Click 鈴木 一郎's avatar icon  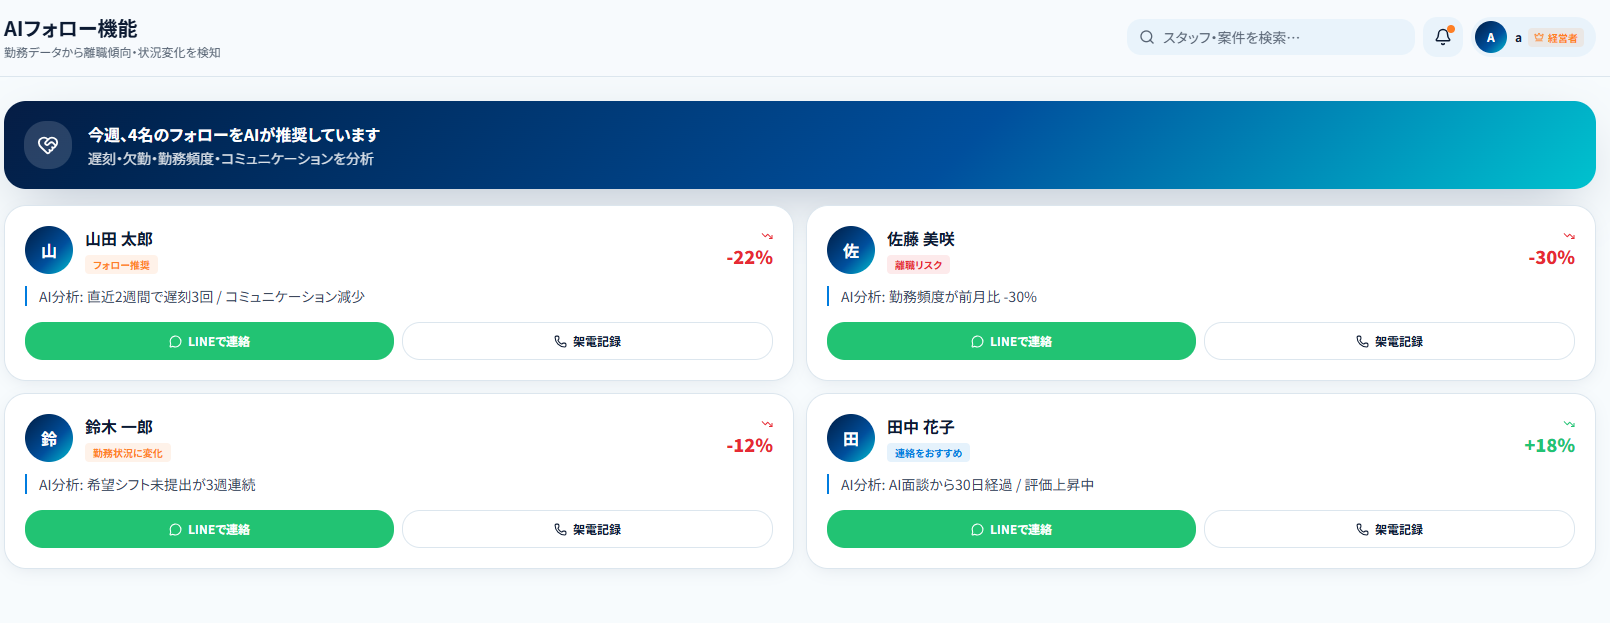pos(49,438)
